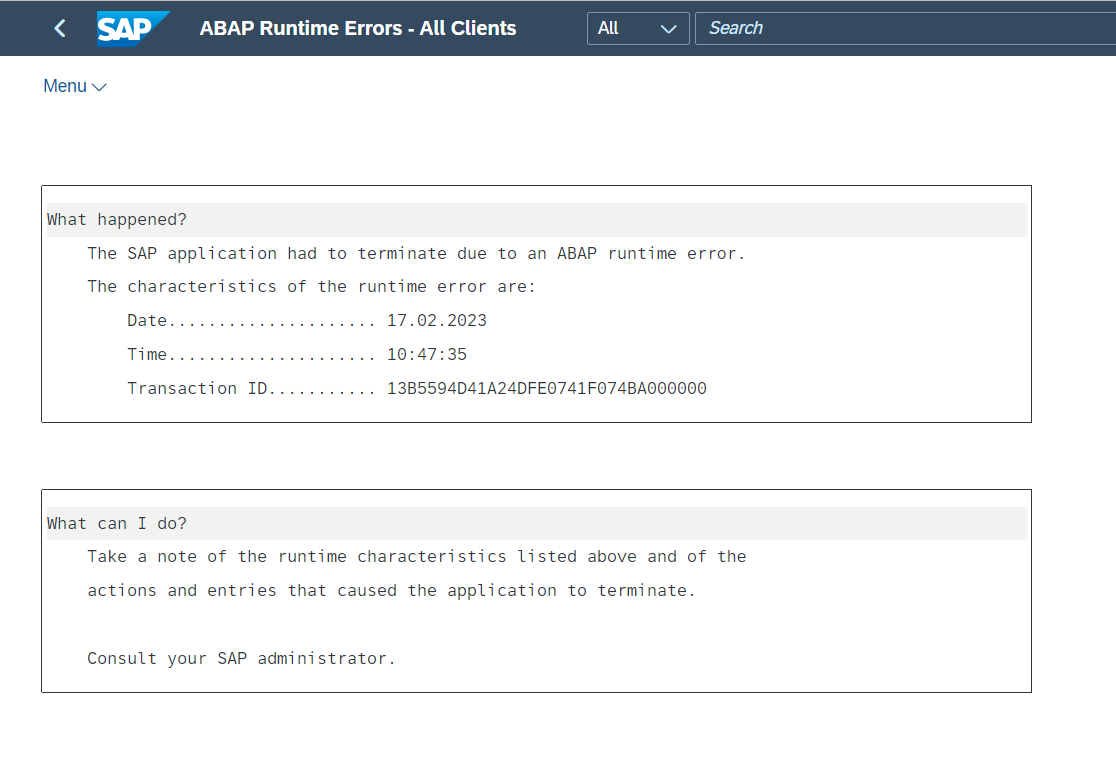Click the SAP logo
The height and width of the screenshot is (767, 1116).
click(133, 28)
